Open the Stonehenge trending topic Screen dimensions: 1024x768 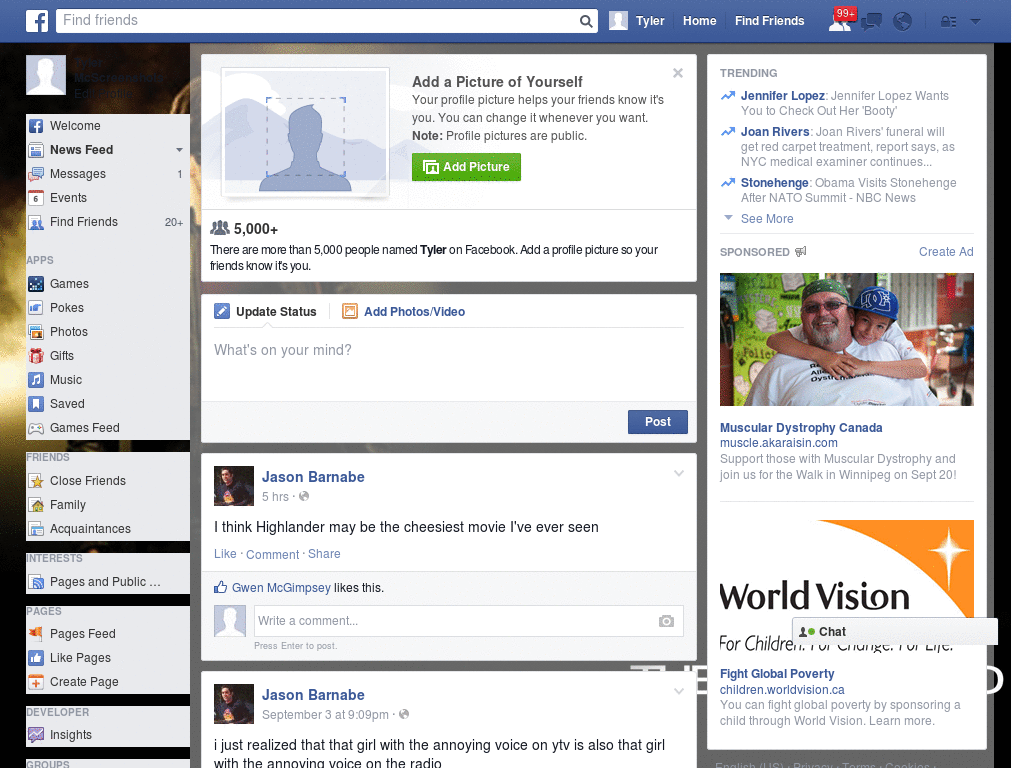point(775,183)
